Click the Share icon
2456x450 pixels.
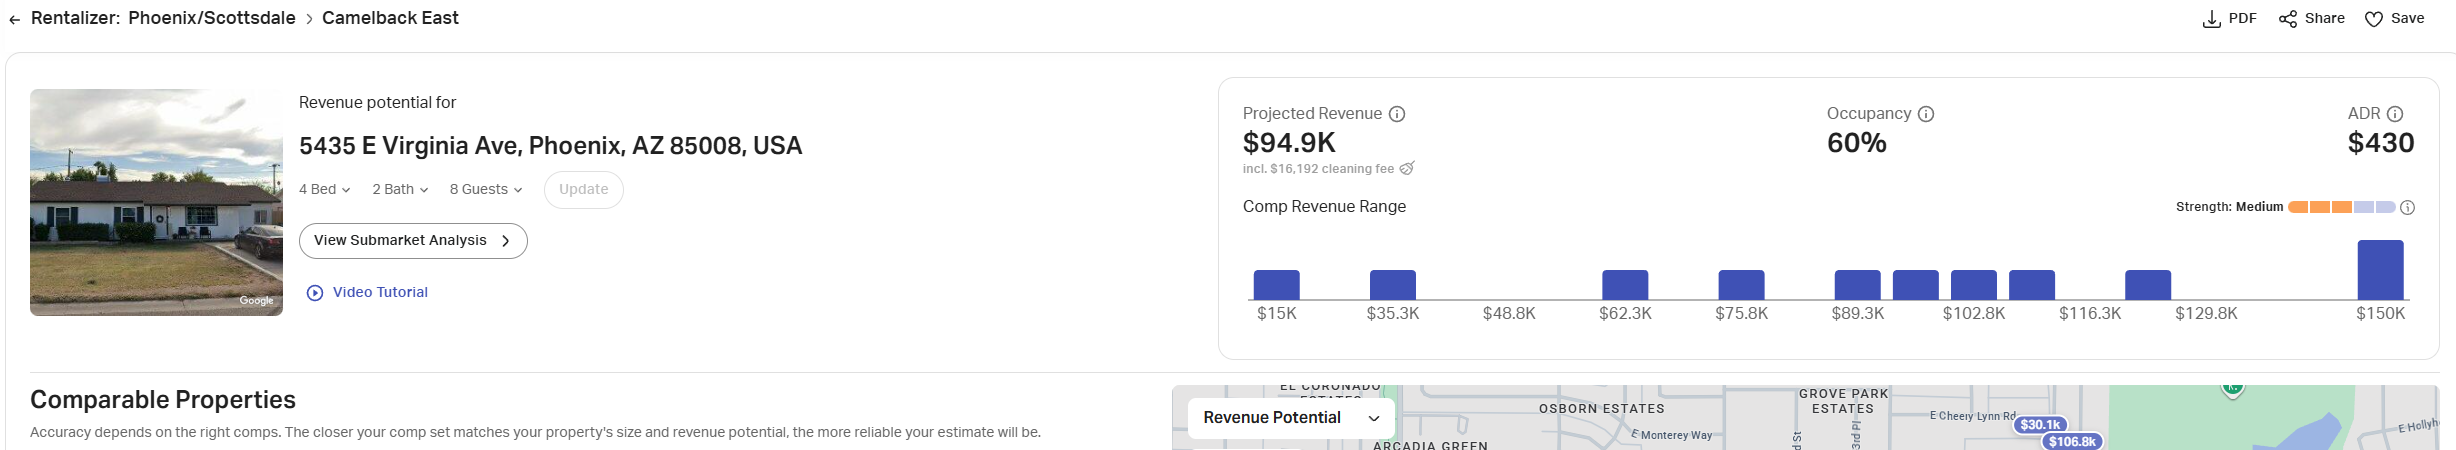pos(2288,19)
